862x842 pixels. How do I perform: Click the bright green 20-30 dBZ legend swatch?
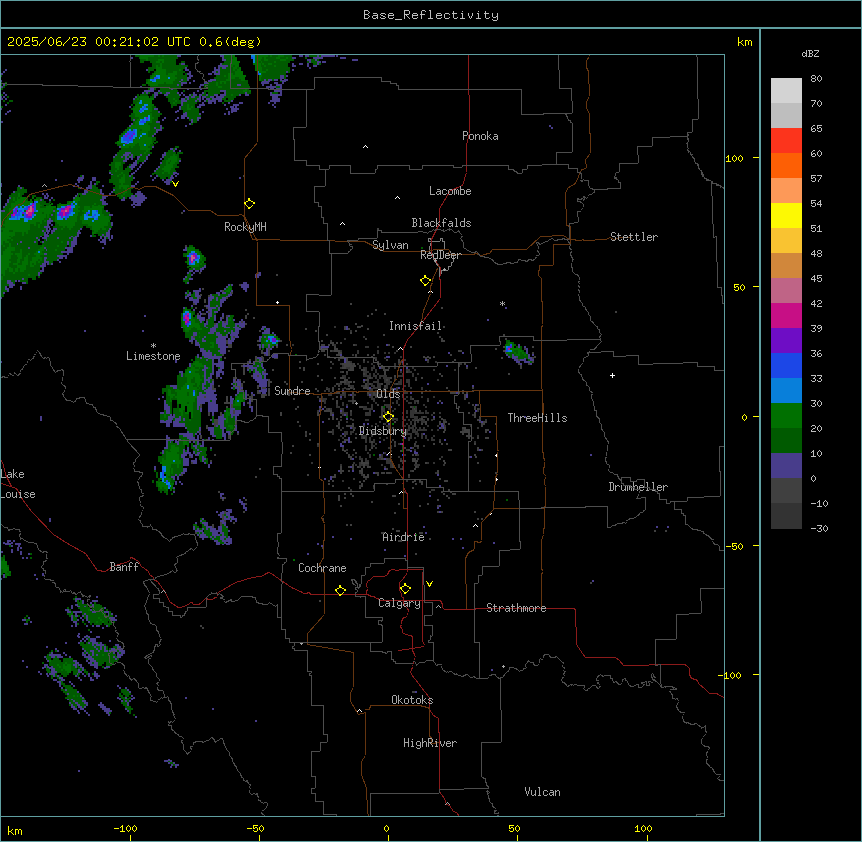[786, 416]
